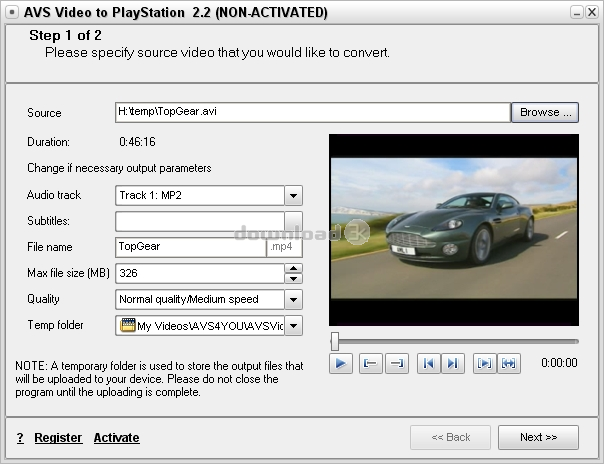
Task: Open the Register link
Action: coord(58,437)
